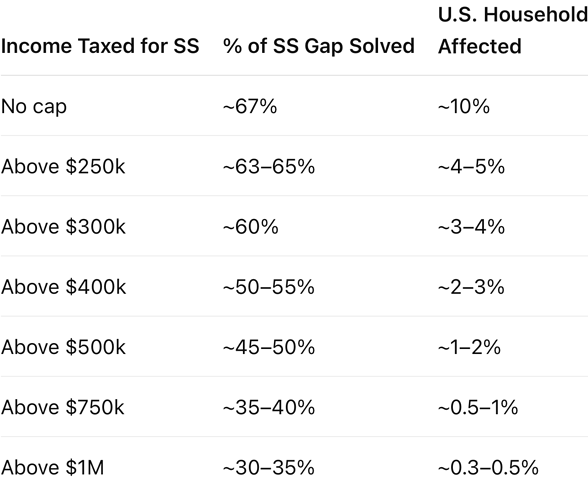Click the '~10%' households affected cell
588x500 pixels.
[x=464, y=106]
